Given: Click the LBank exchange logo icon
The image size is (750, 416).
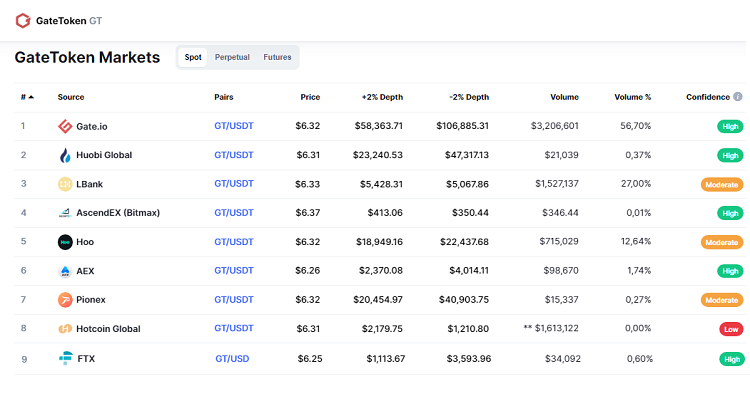Looking at the screenshot, I should (65, 184).
